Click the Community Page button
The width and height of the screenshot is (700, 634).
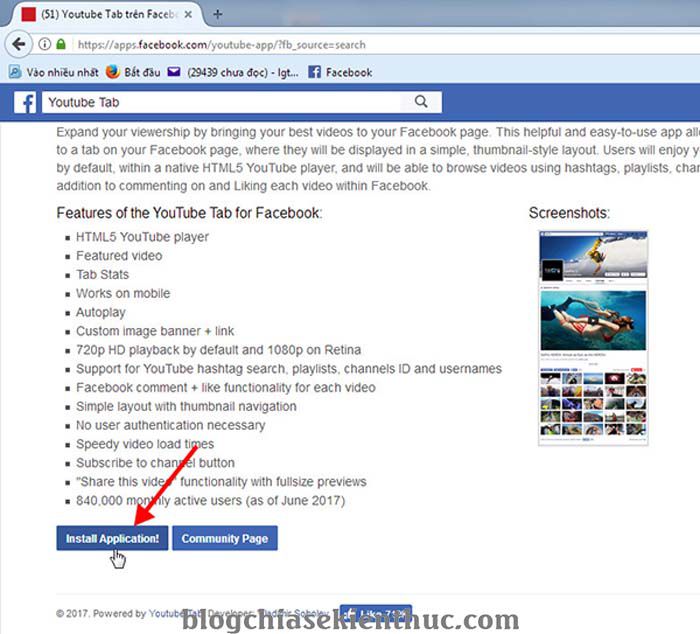225,538
